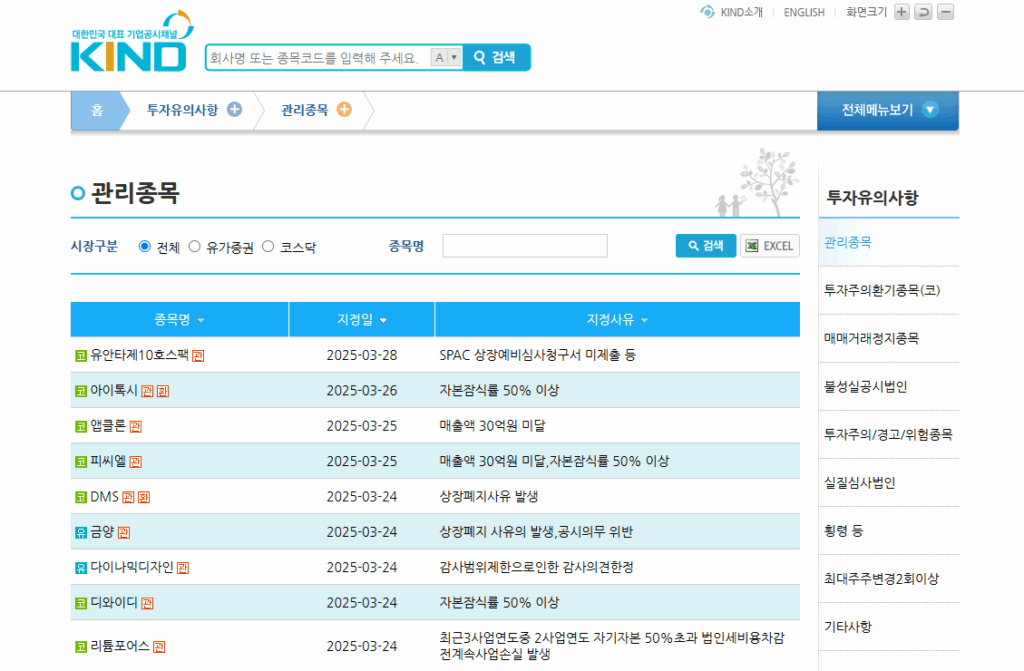Click the KOSDAQ market badge beside 유안타제10호스팩
The image size is (1024, 671).
[79, 356]
